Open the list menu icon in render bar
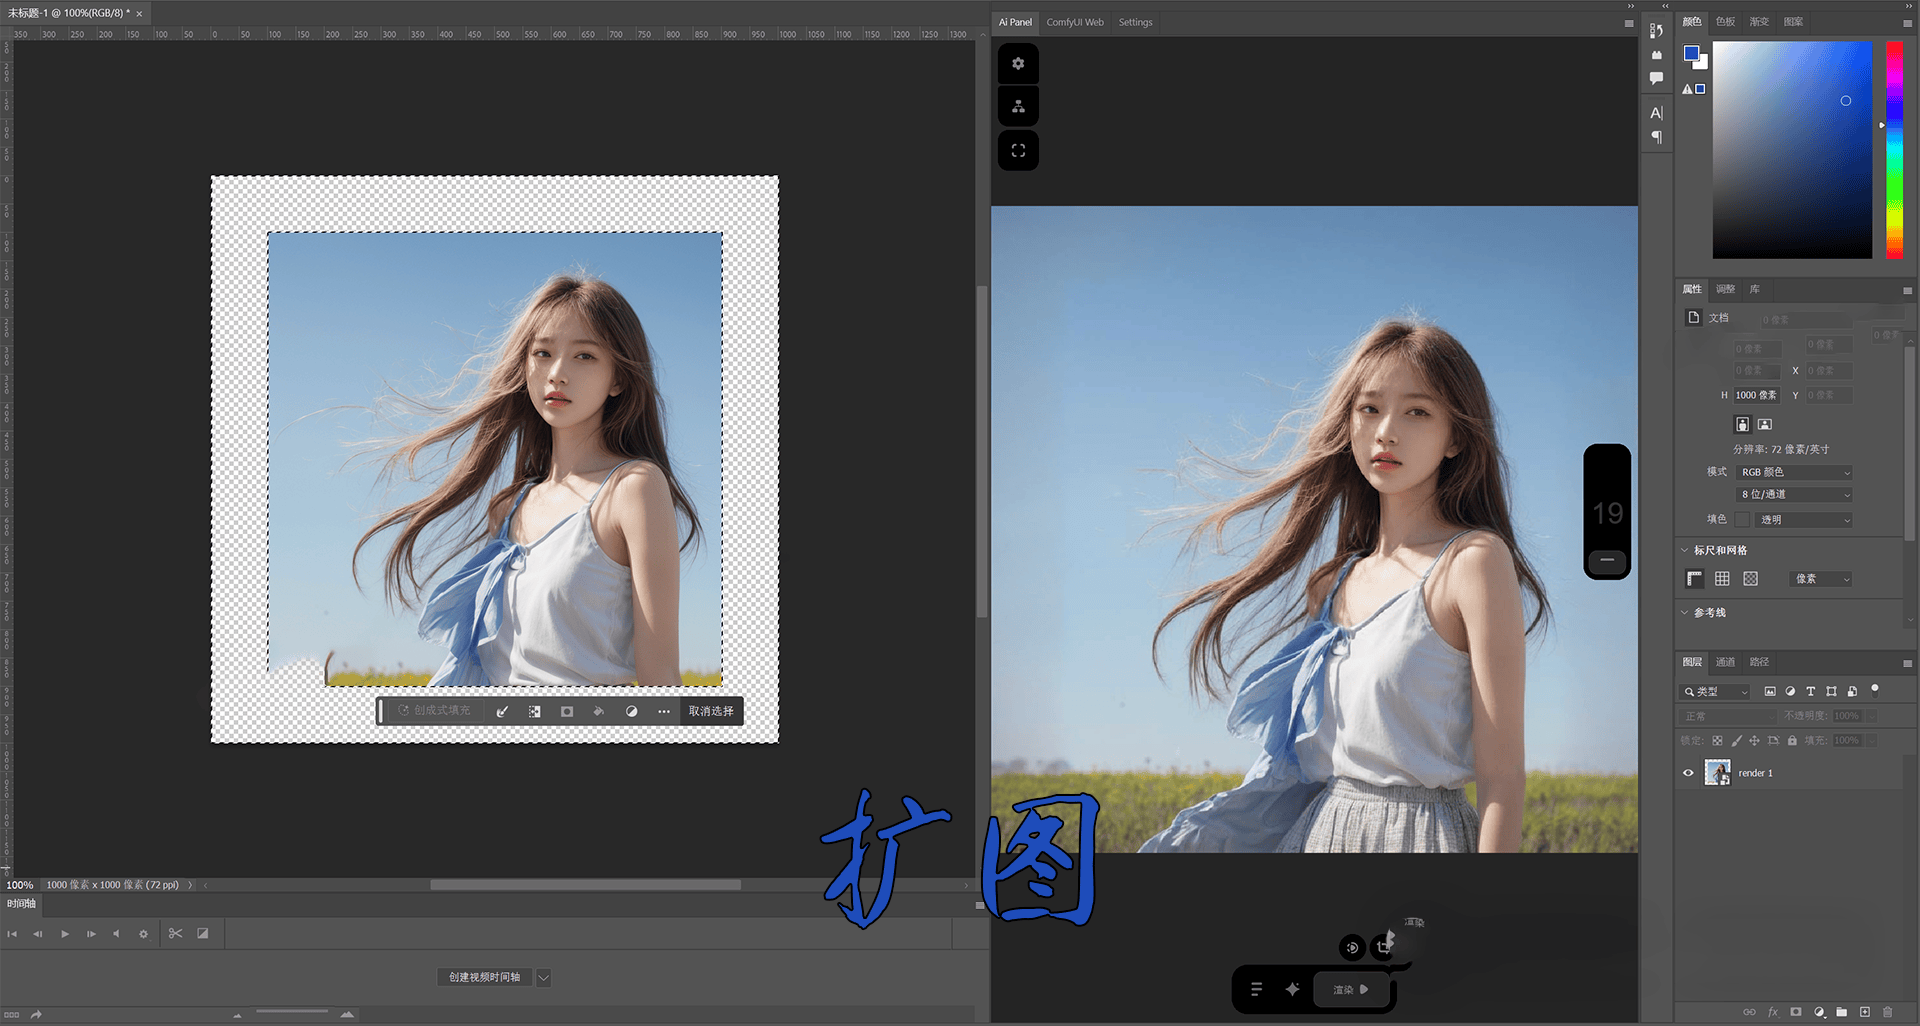The height and width of the screenshot is (1026, 1920). (x=1256, y=989)
